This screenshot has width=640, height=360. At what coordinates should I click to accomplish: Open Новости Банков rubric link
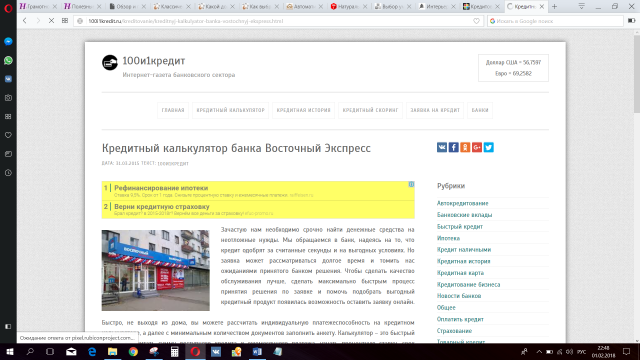pos(459,296)
